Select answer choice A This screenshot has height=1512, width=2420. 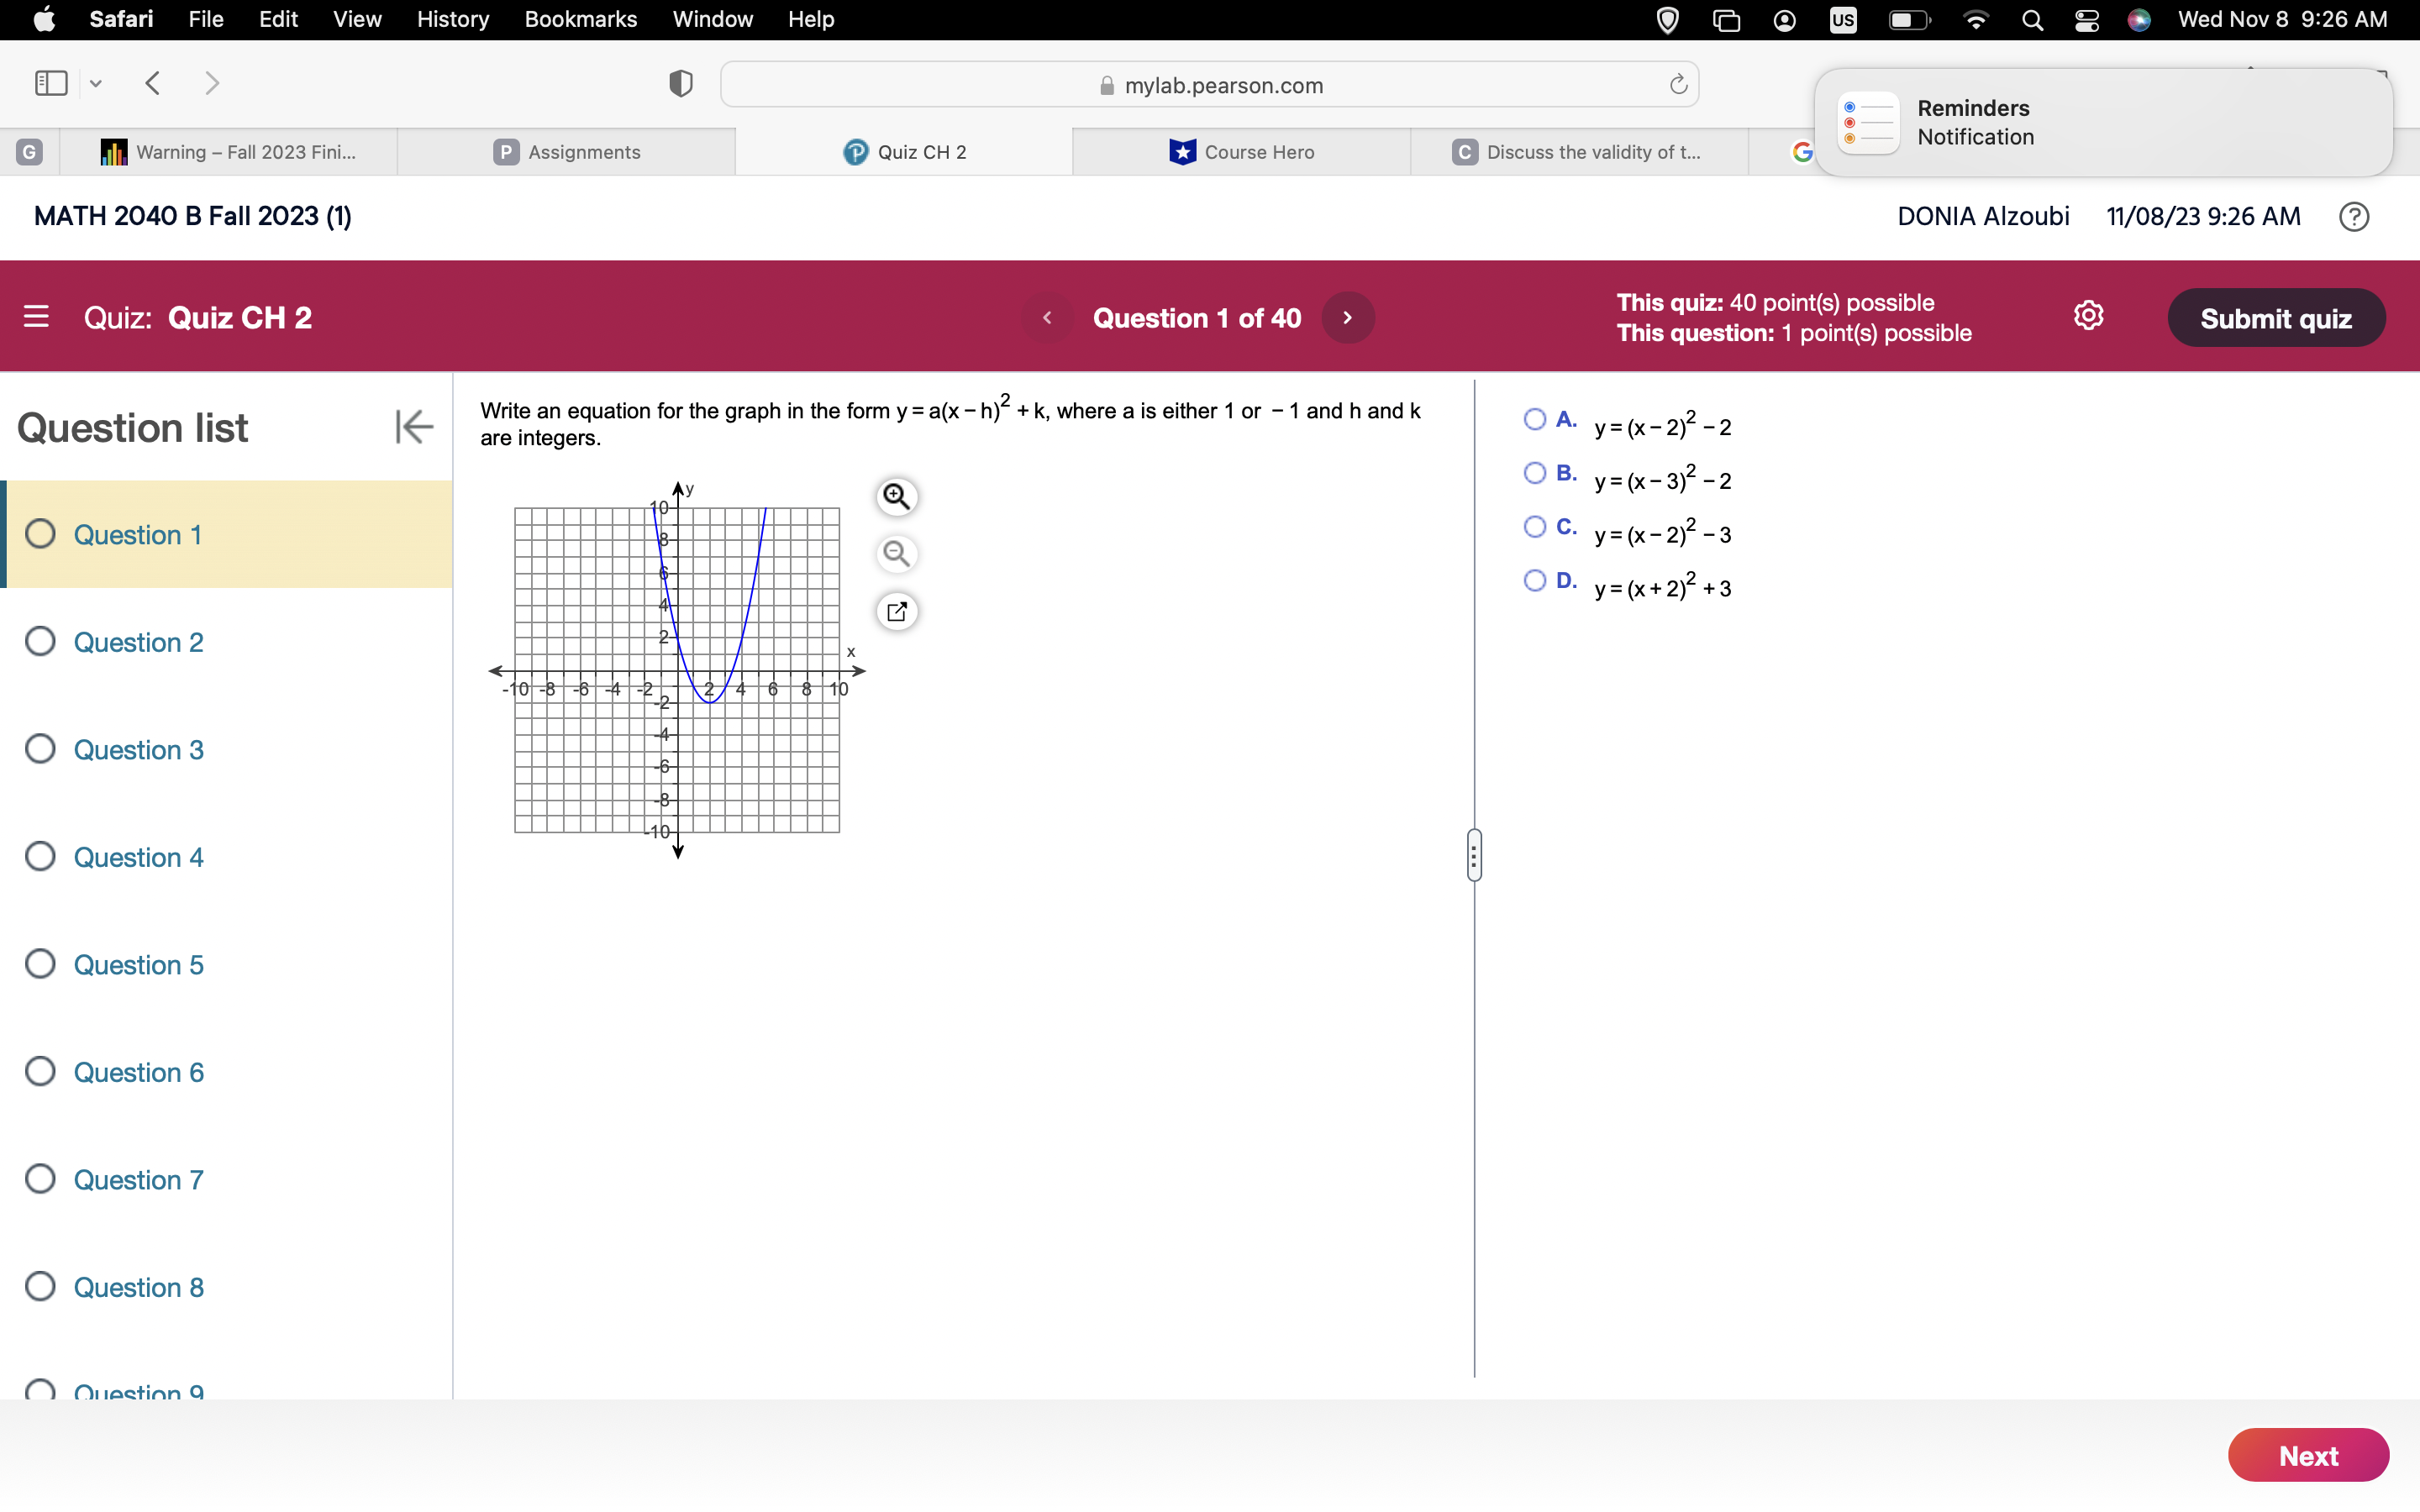[x=1535, y=419]
